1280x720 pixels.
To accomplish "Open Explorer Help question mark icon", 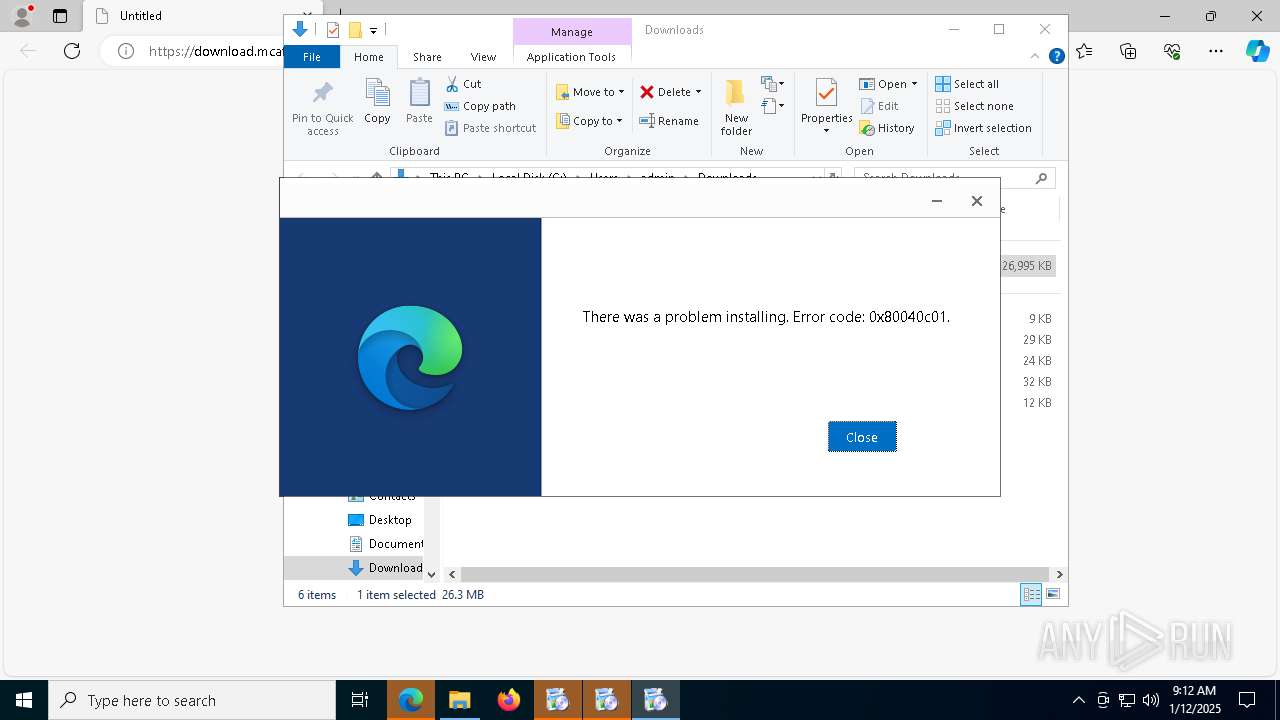I will 1056,57.
